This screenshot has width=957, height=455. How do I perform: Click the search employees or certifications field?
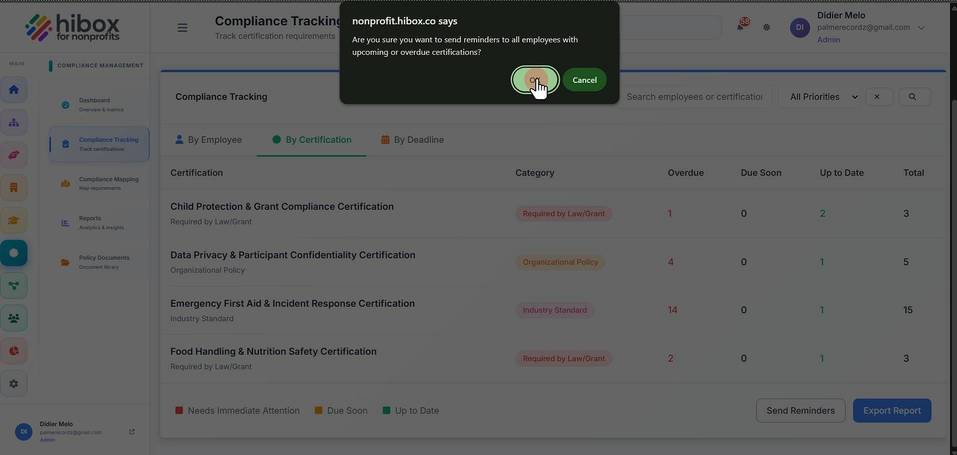tap(695, 96)
